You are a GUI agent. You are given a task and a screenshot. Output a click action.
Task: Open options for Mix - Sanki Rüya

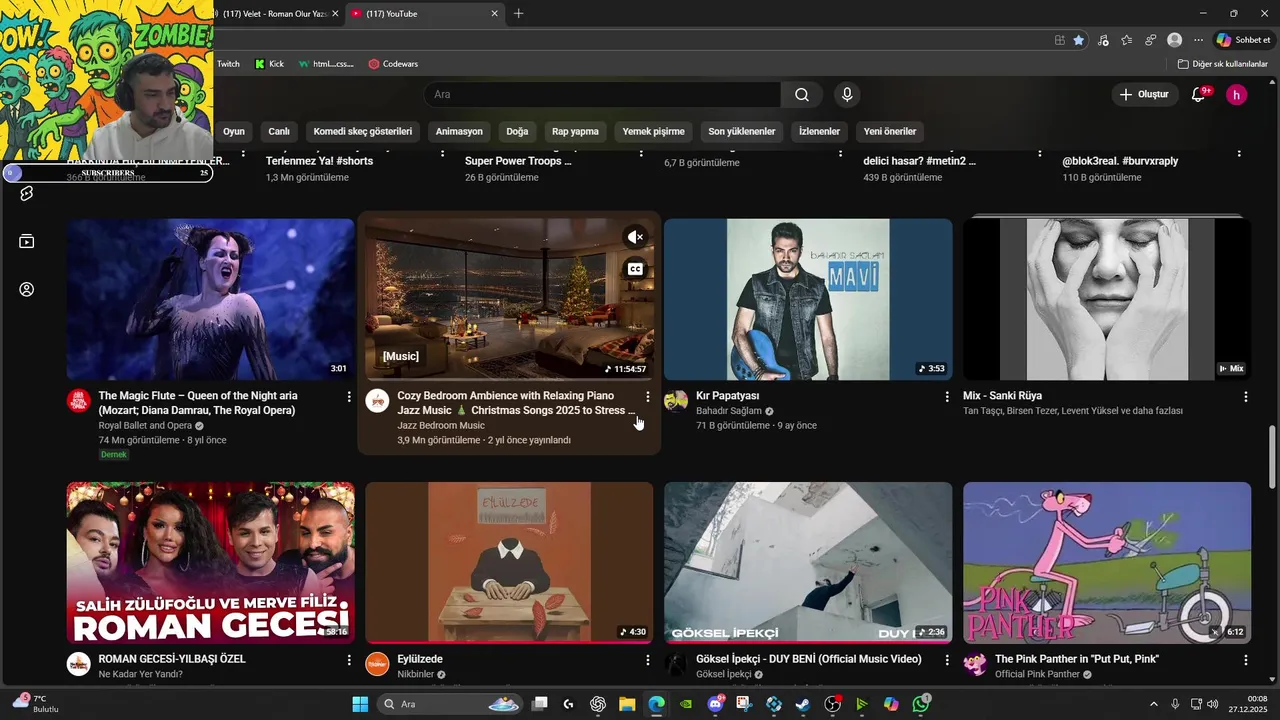pyautogui.click(x=1246, y=397)
